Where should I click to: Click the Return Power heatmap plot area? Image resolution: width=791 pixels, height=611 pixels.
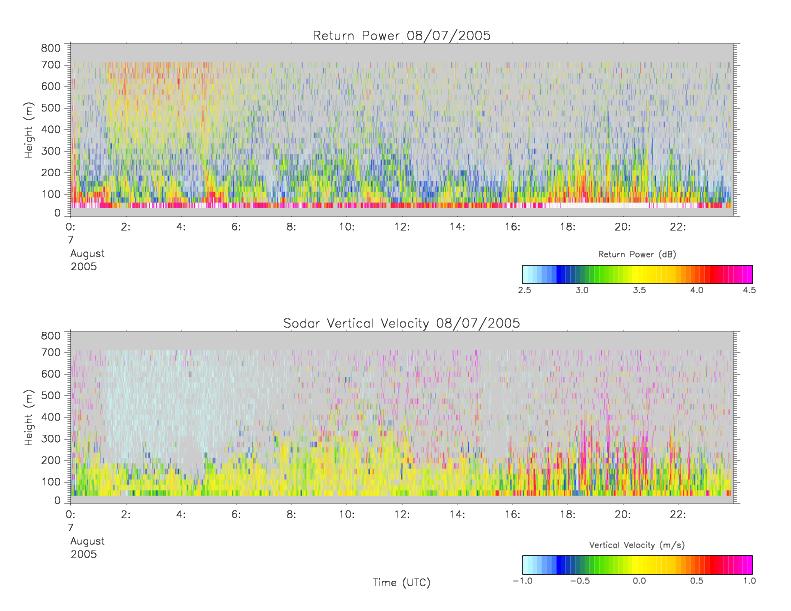coord(402,130)
